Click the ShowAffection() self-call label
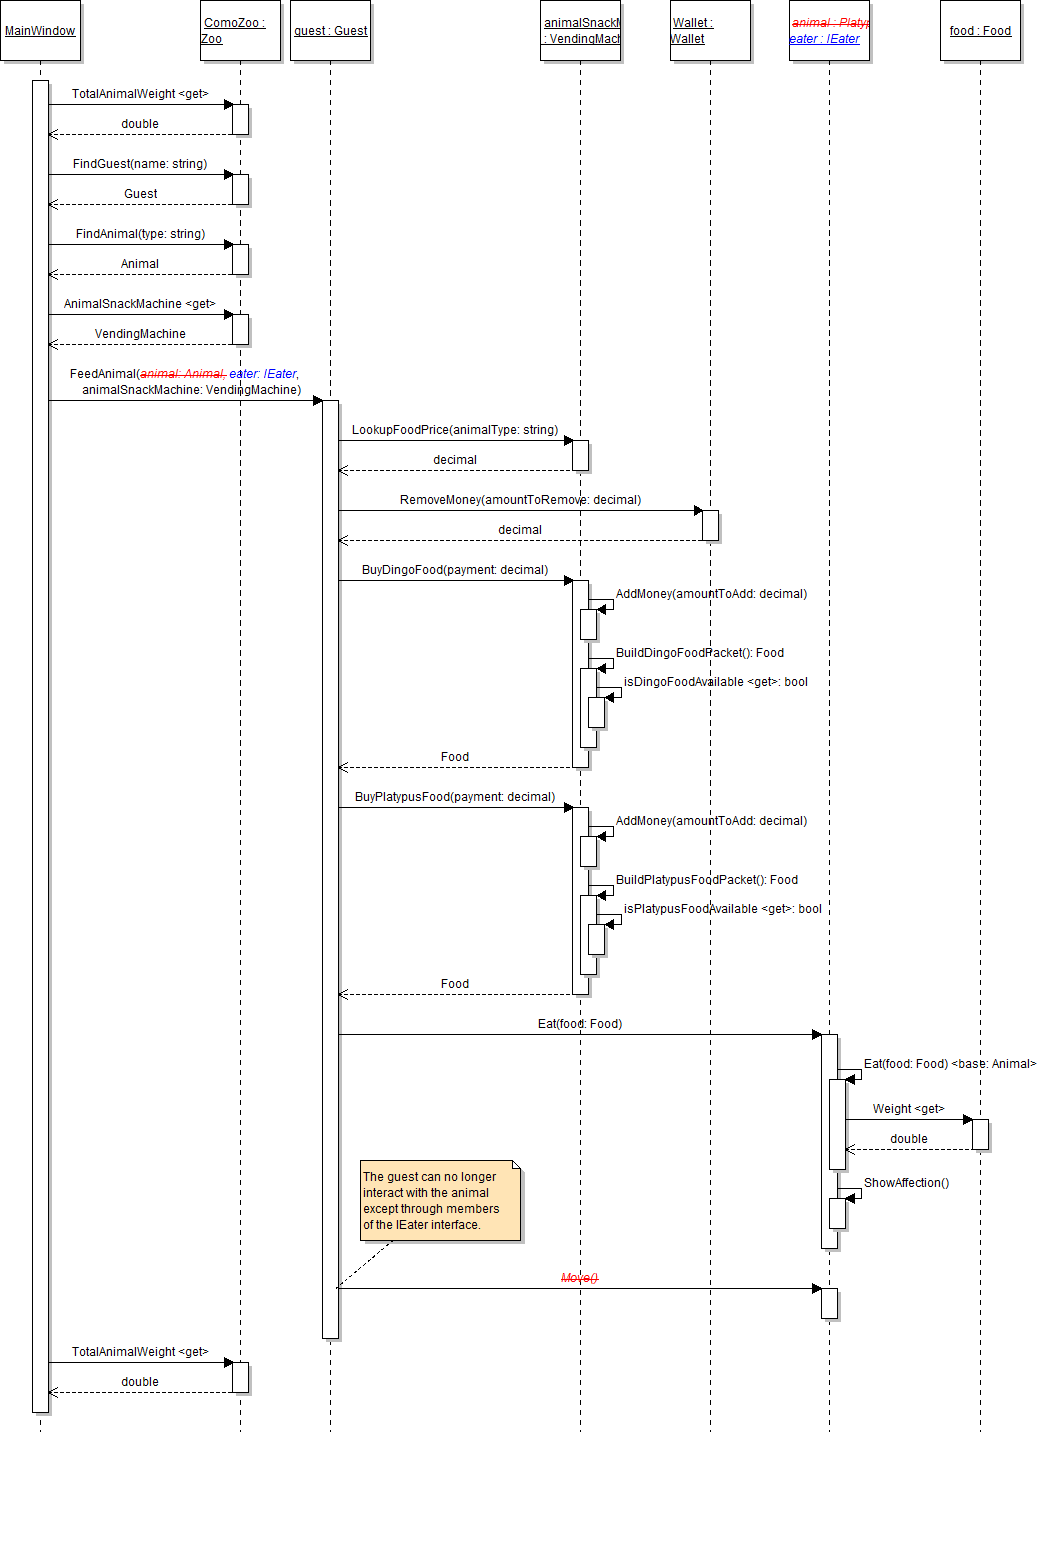 click(x=906, y=1183)
